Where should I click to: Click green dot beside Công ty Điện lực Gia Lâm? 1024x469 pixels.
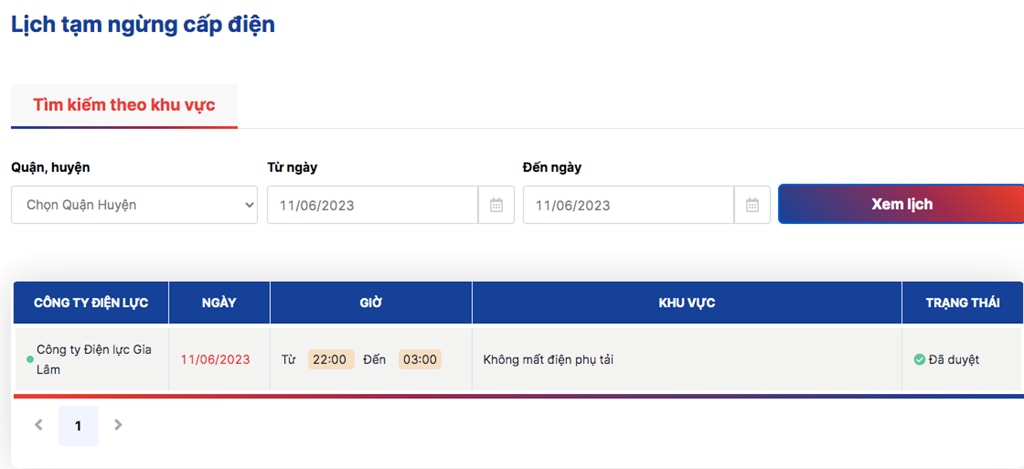(x=30, y=359)
